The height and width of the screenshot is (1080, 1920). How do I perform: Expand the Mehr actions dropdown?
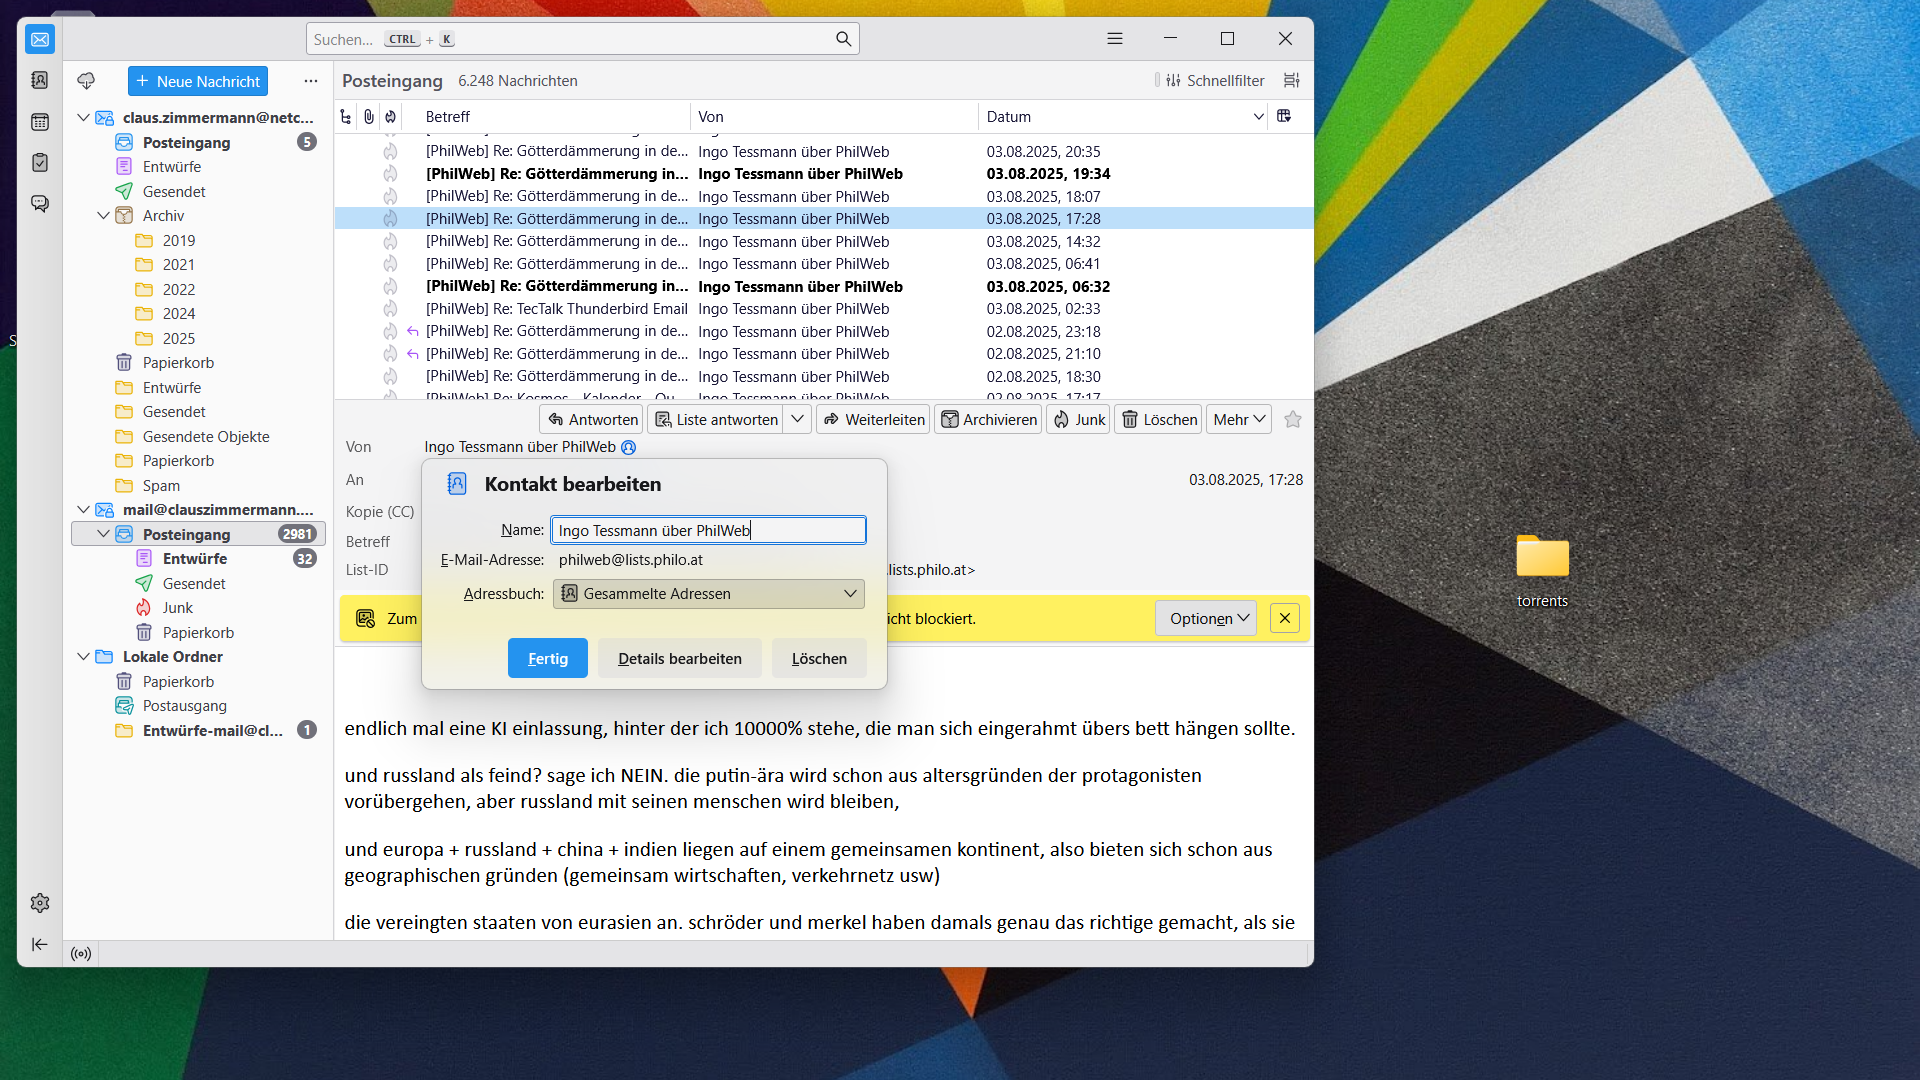tap(1239, 420)
